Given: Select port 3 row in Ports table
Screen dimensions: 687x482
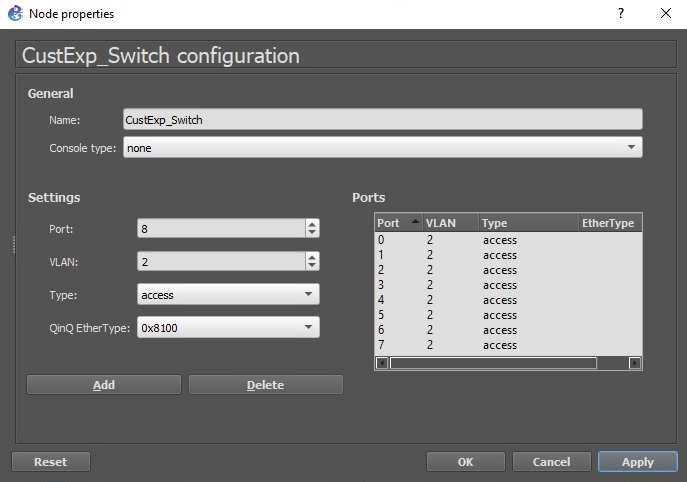Looking at the screenshot, I should (x=508, y=285).
